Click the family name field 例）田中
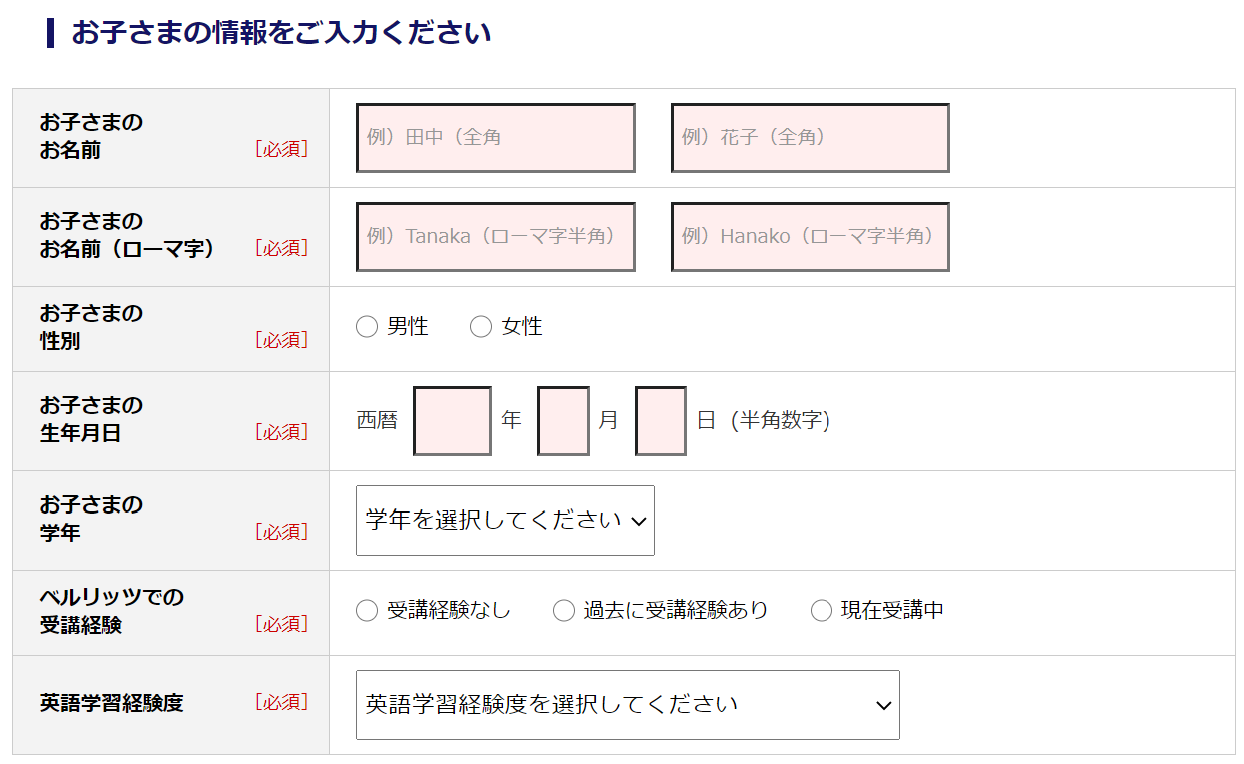 tap(496, 138)
